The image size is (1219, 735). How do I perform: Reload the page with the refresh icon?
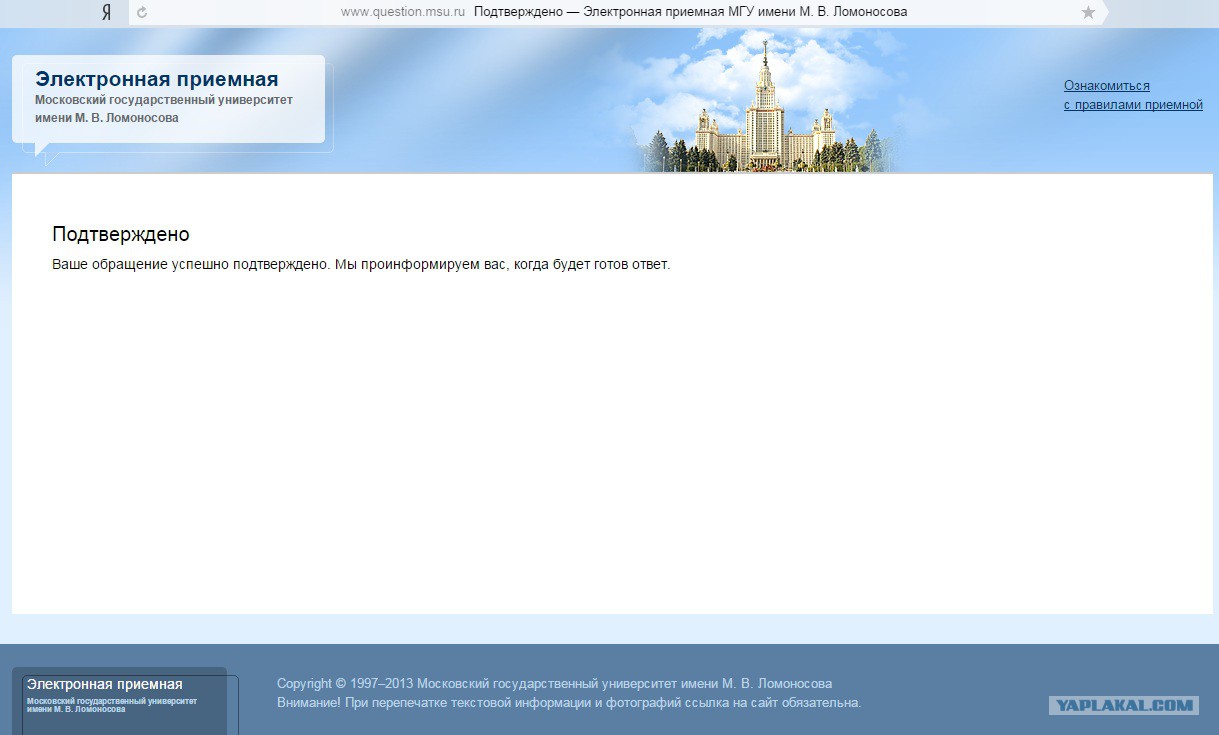(x=142, y=12)
